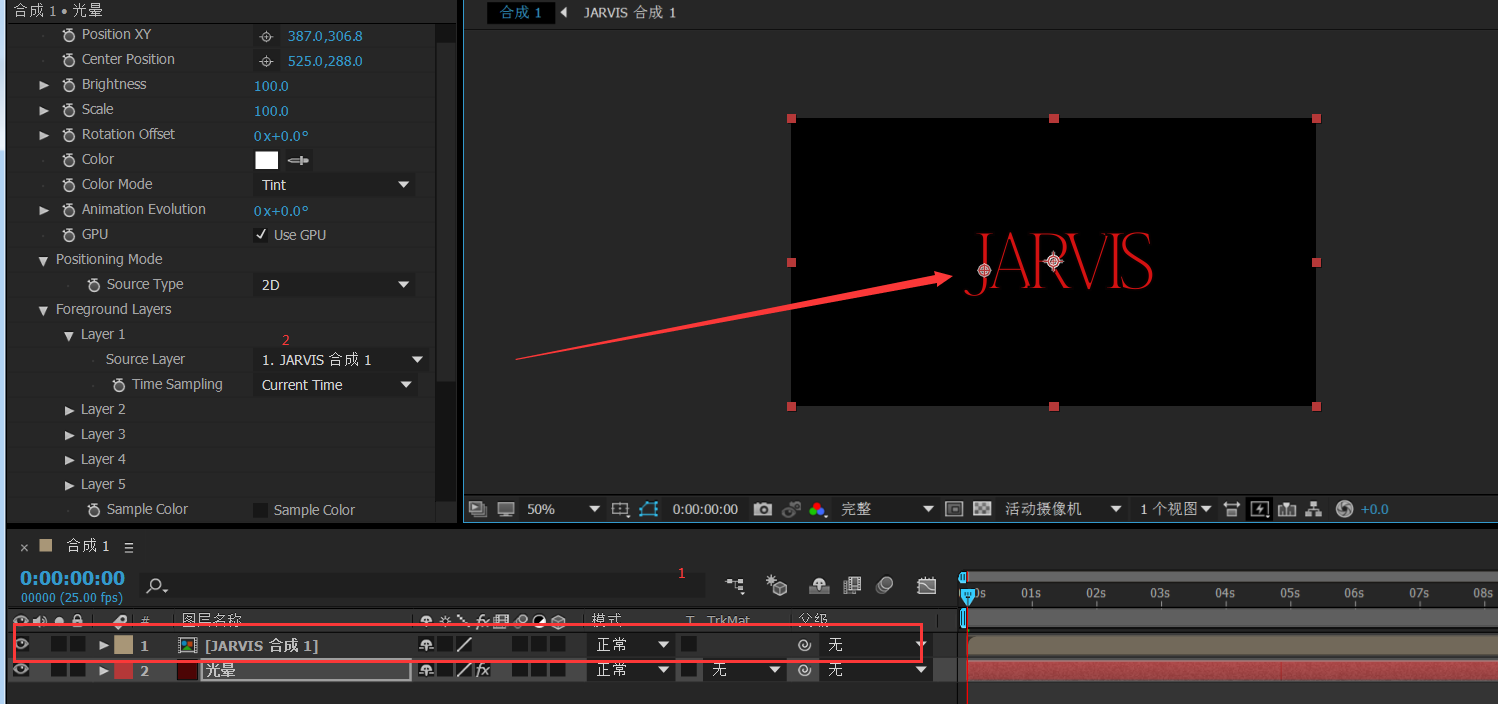
Task: Click the Center Position point picker crosshair
Action: coord(266,61)
